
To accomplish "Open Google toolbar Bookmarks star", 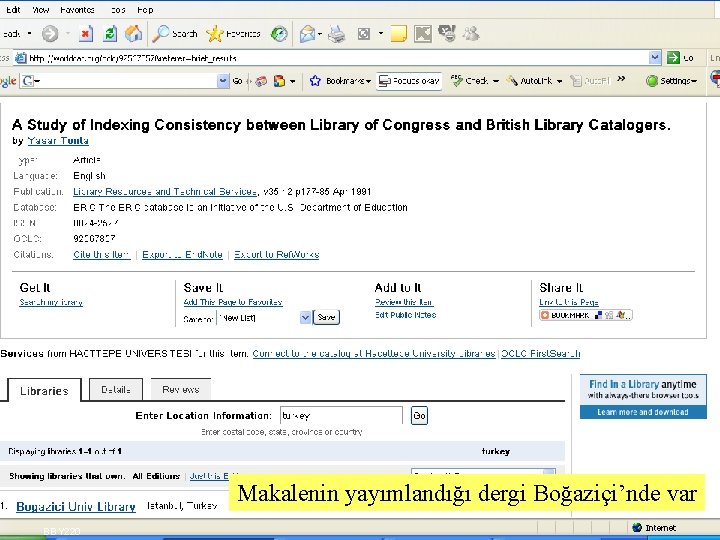I will (340, 81).
